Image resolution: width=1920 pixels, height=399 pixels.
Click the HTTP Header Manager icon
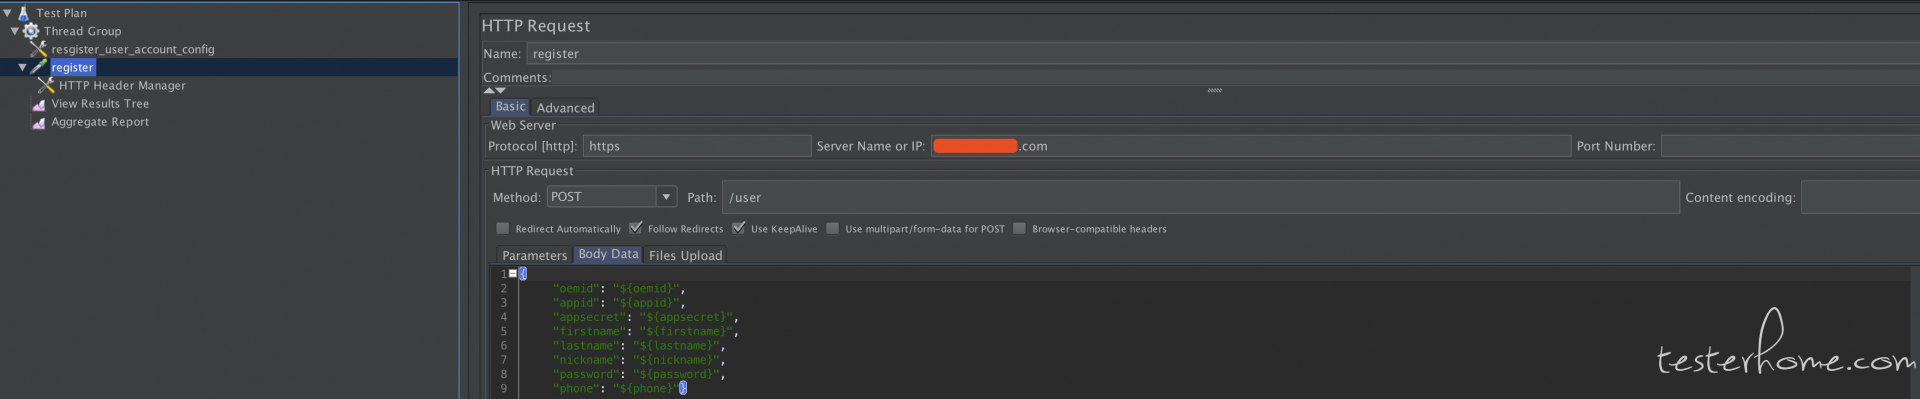click(x=46, y=85)
